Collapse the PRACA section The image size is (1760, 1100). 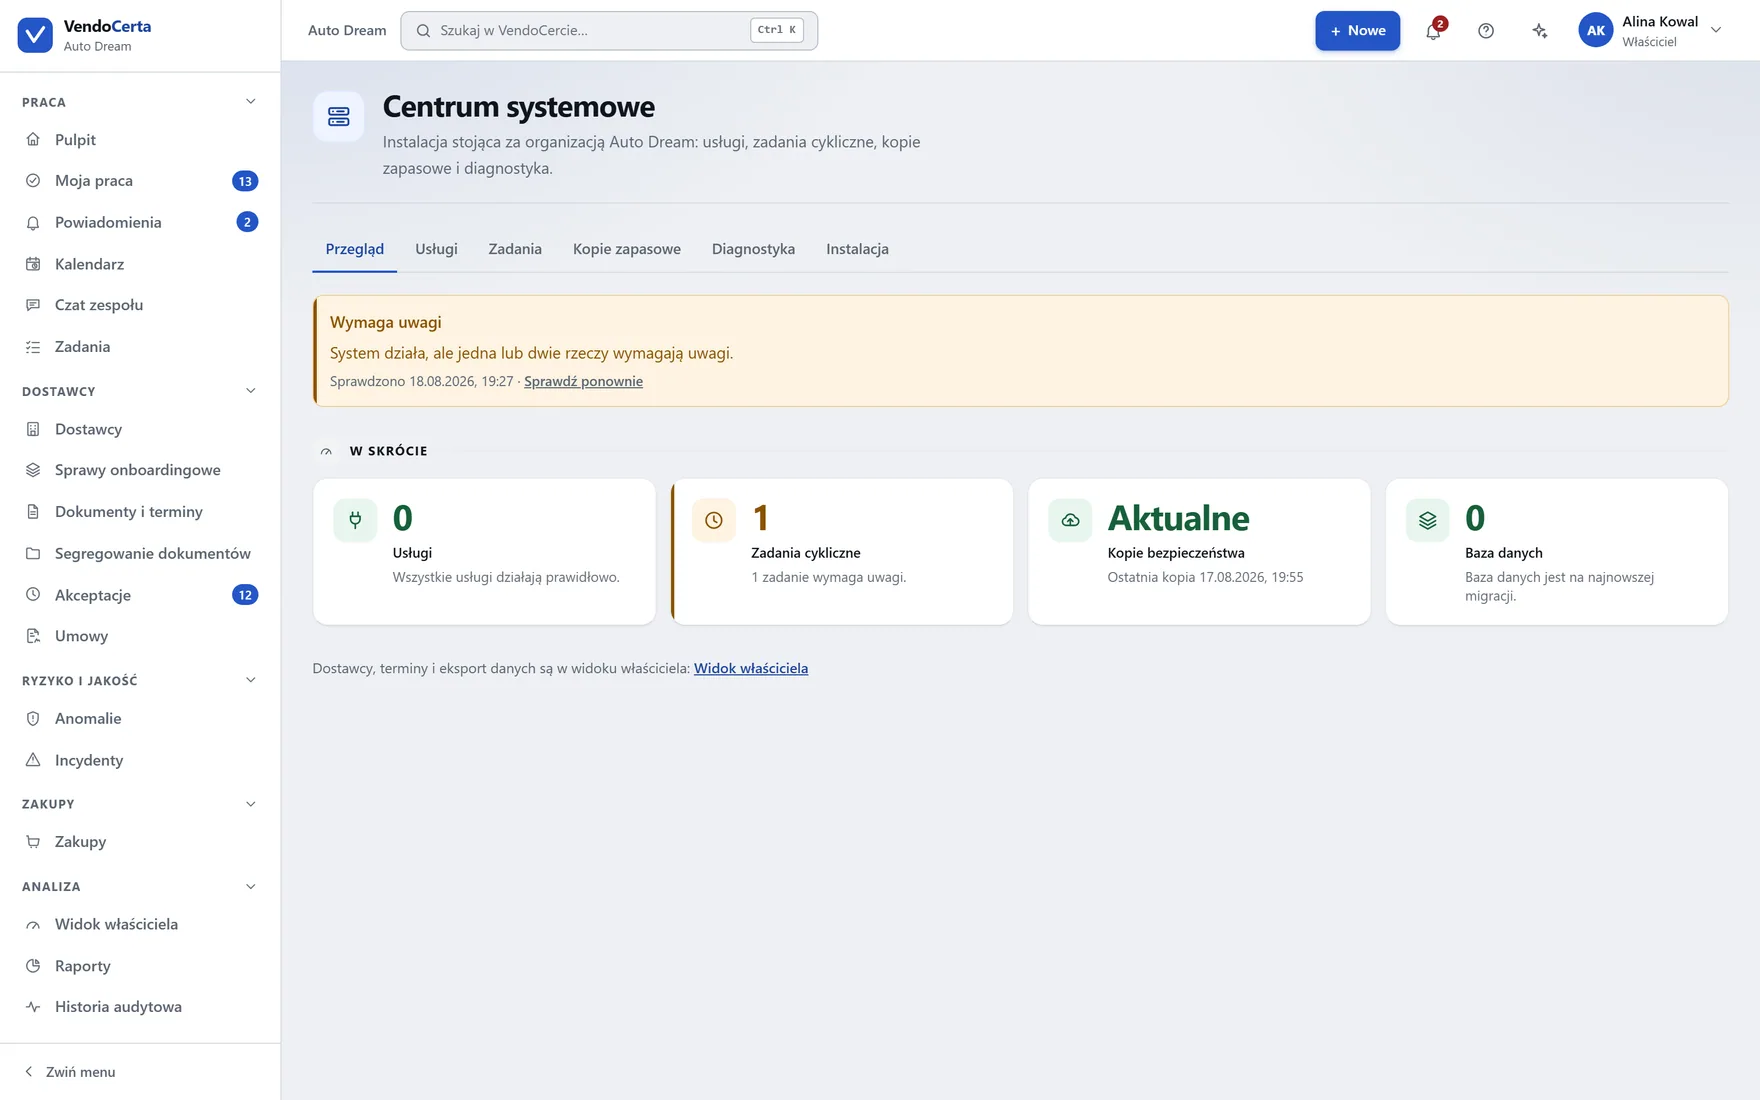pyautogui.click(x=251, y=102)
